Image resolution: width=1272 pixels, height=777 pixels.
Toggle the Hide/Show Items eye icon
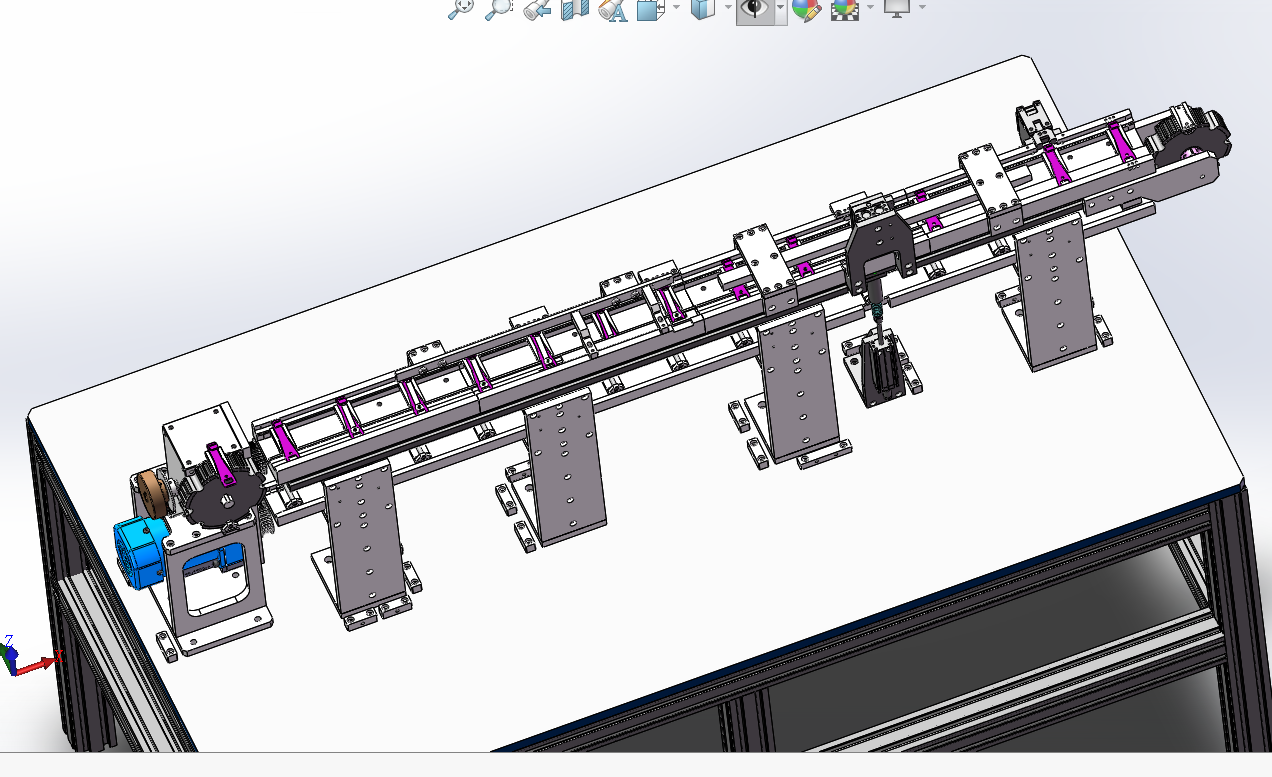755,9
